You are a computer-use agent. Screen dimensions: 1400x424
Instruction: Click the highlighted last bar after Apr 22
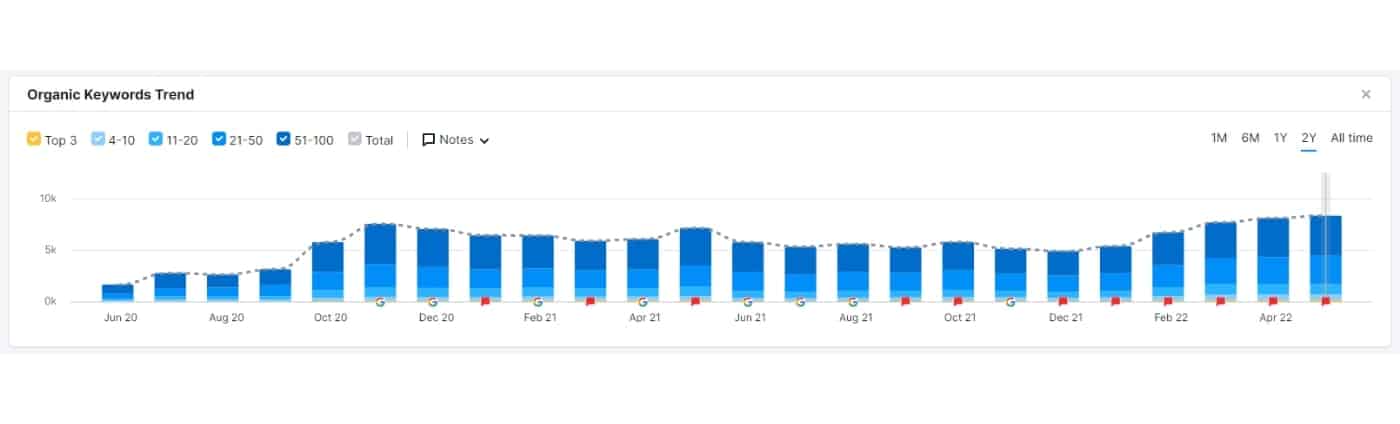[x=1325, y=259]
